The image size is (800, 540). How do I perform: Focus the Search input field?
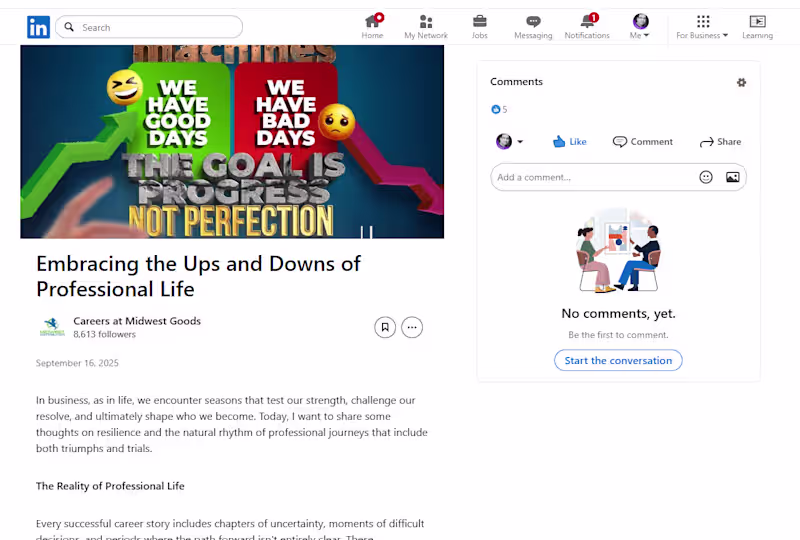pyautogui.click(x=149, y=27)
